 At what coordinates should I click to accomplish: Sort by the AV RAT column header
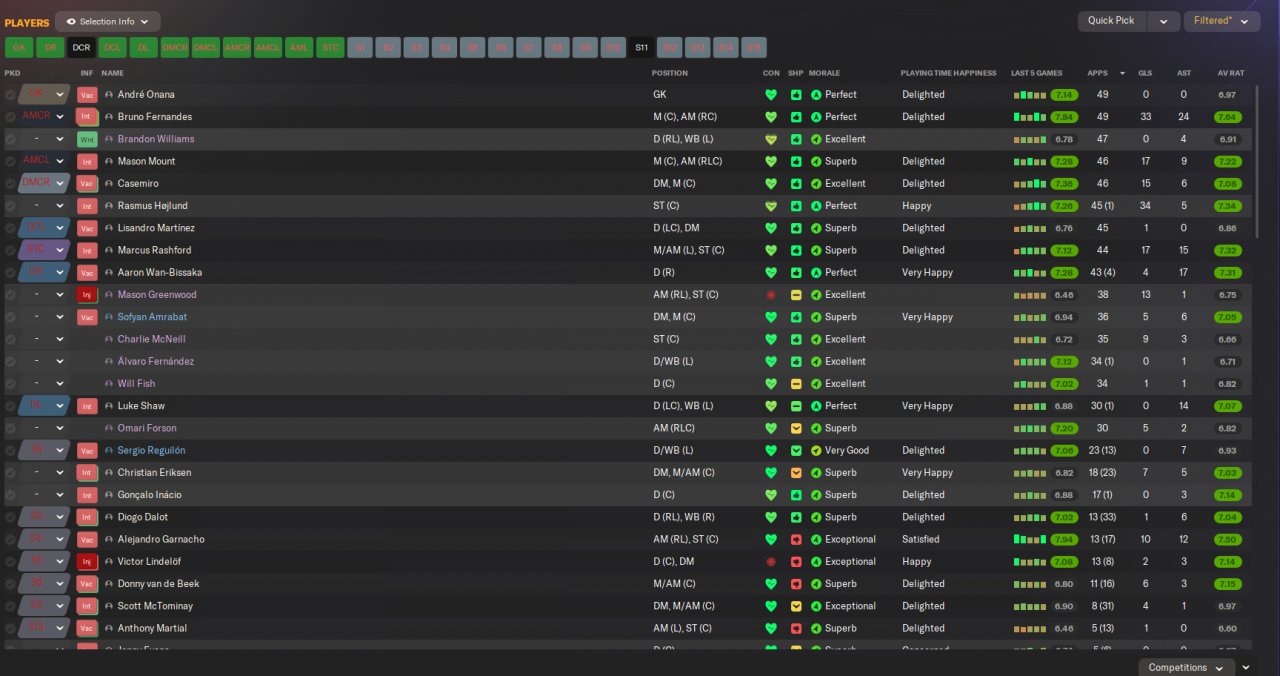coord(1231,73)
